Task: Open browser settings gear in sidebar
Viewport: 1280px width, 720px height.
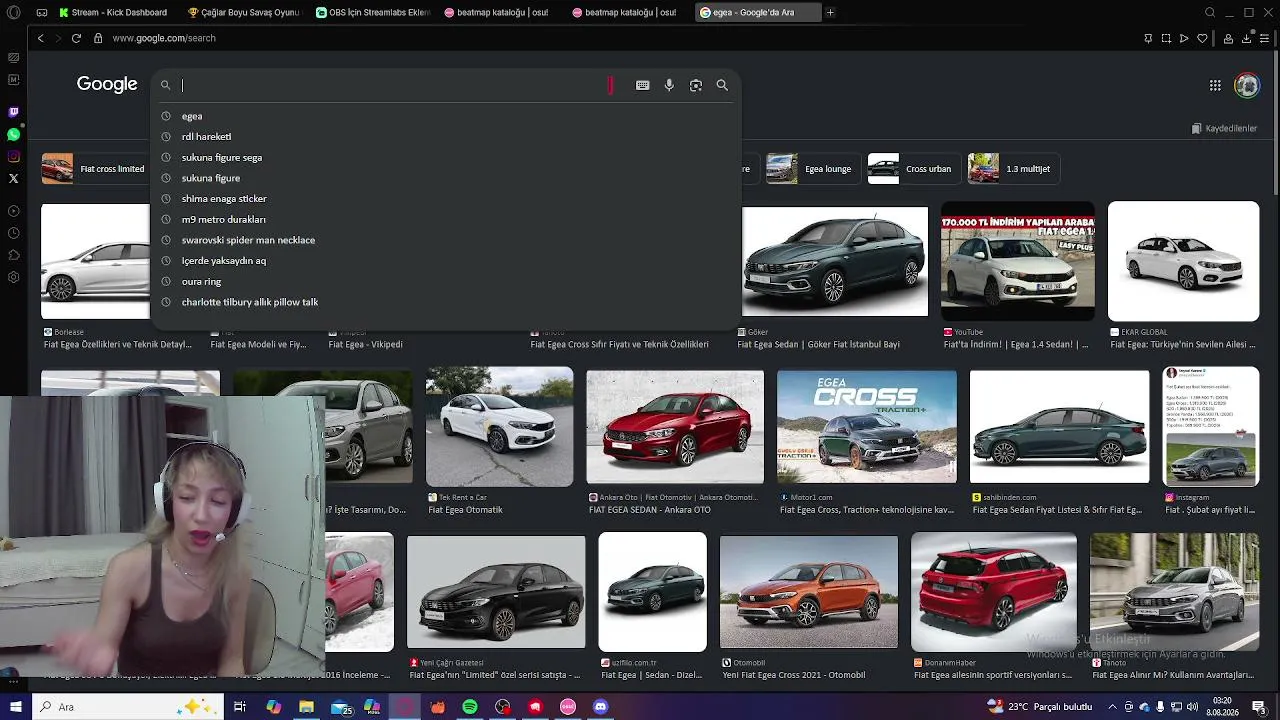Action: tap(13, 277)
